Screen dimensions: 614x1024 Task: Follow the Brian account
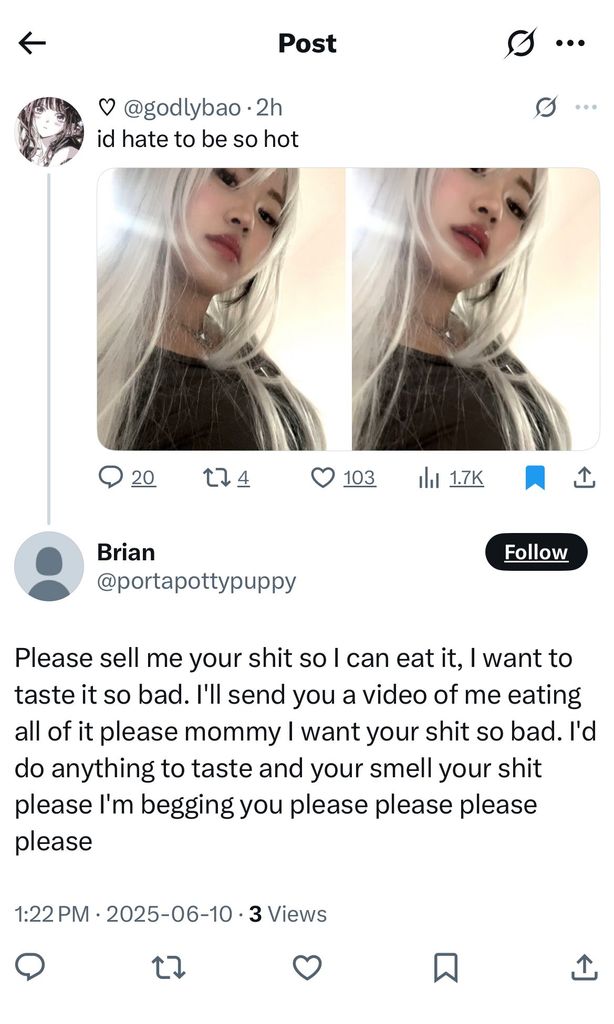click(x=536, y=552)
